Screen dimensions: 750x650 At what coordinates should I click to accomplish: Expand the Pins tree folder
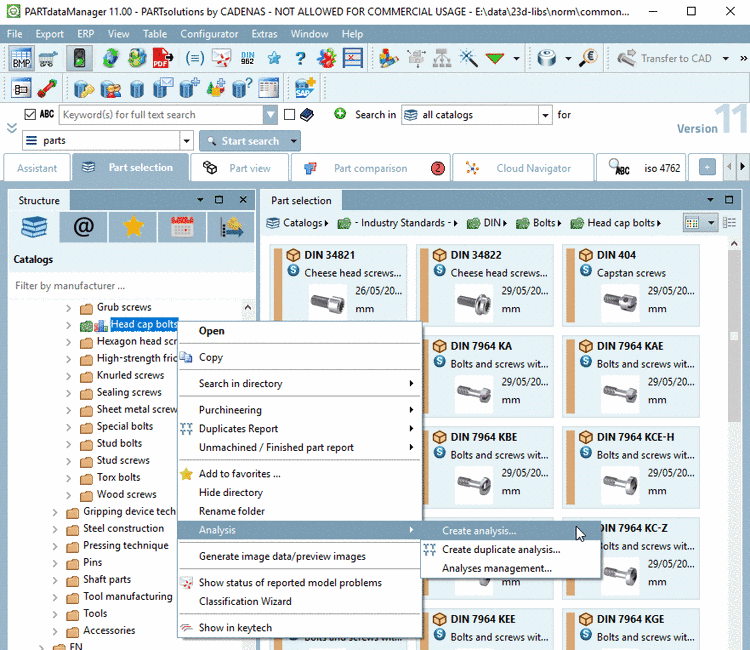point(55,563)
